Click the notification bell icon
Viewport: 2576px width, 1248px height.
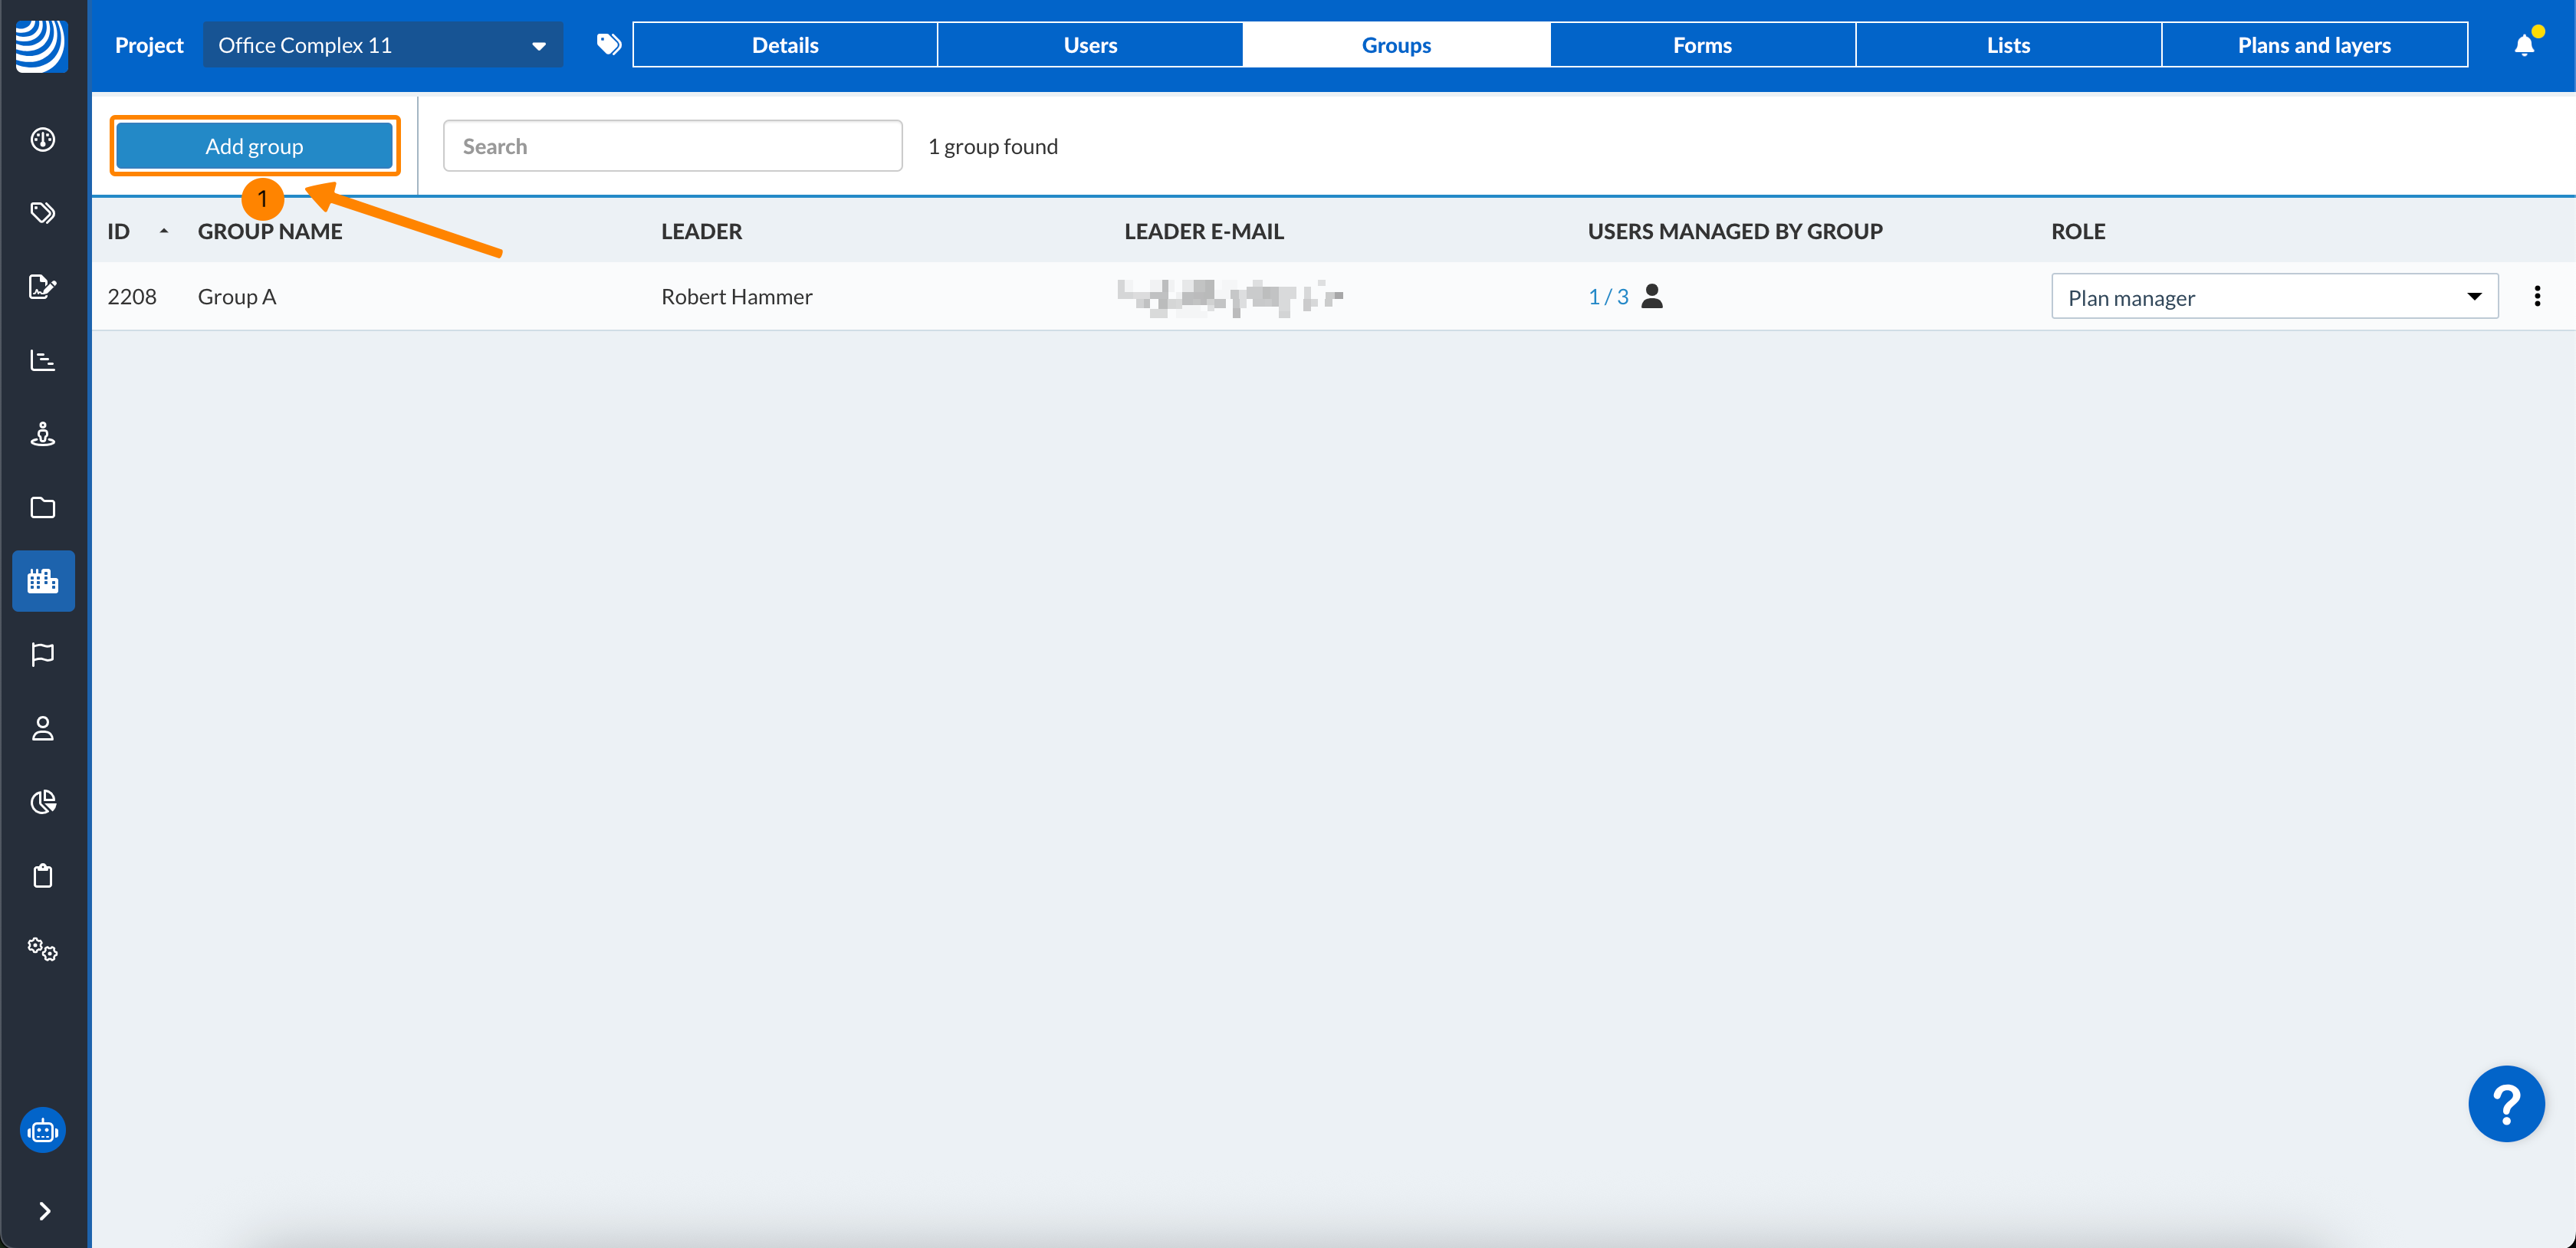coord(2523,45)
